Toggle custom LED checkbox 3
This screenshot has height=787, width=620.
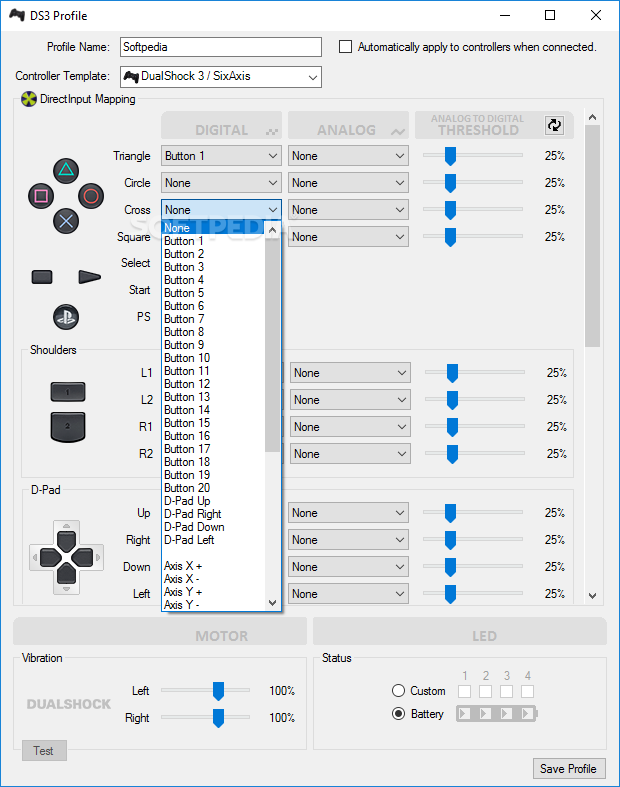(x=507, y=691)
